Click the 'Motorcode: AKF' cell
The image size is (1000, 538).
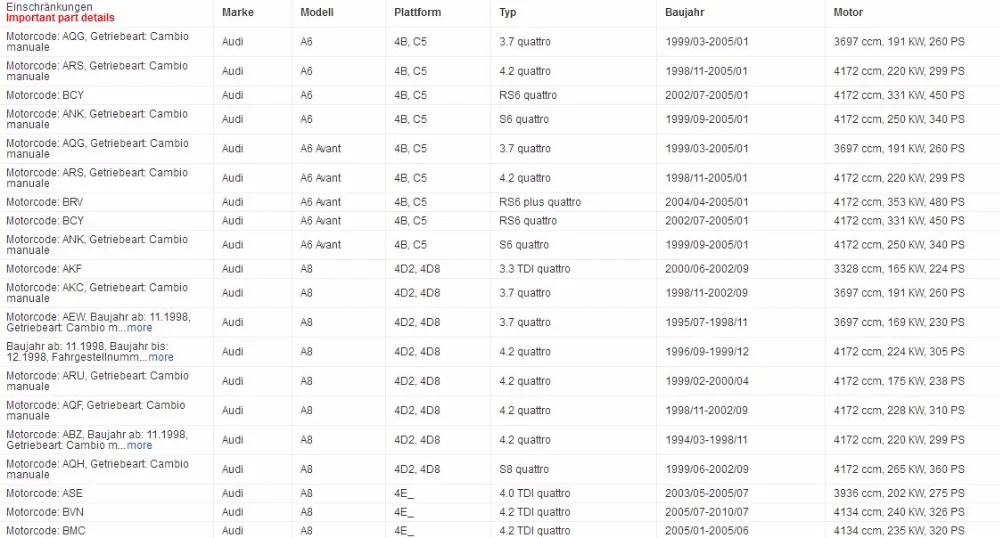pos(44,269)
